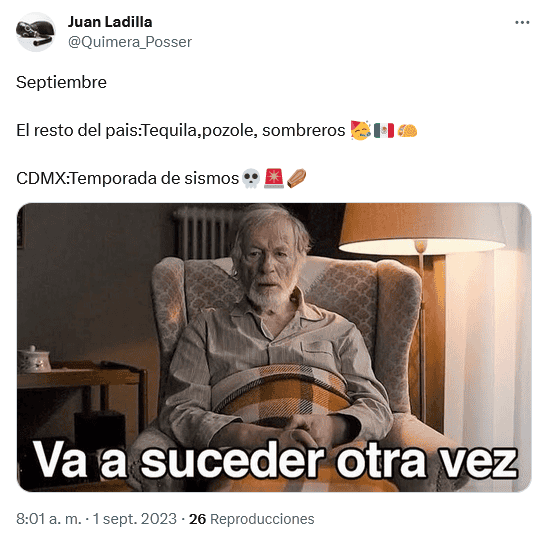Open the three-dot more options menu
Screen dimensions: 548x534
point(522,23)
